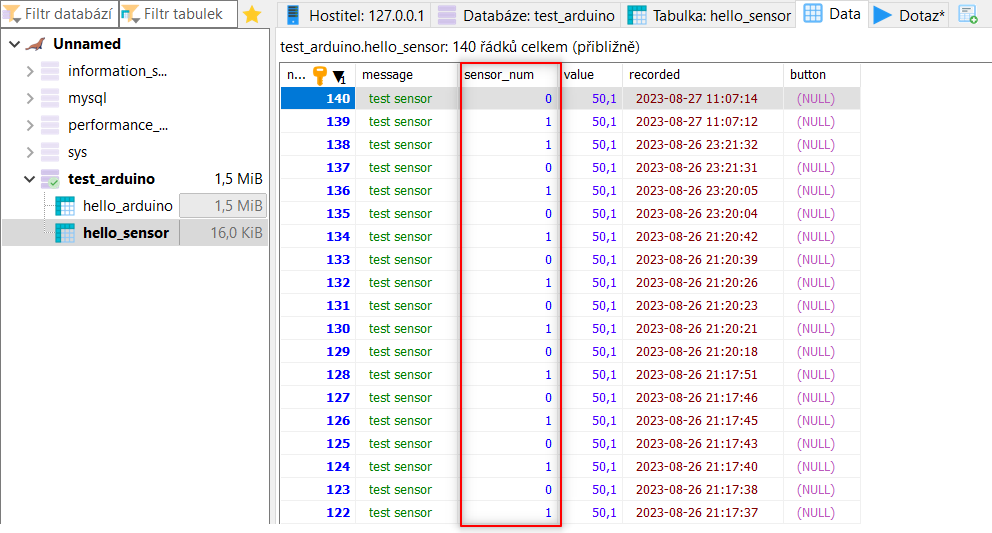Click the Unnamed session server icon

[36, 44]
